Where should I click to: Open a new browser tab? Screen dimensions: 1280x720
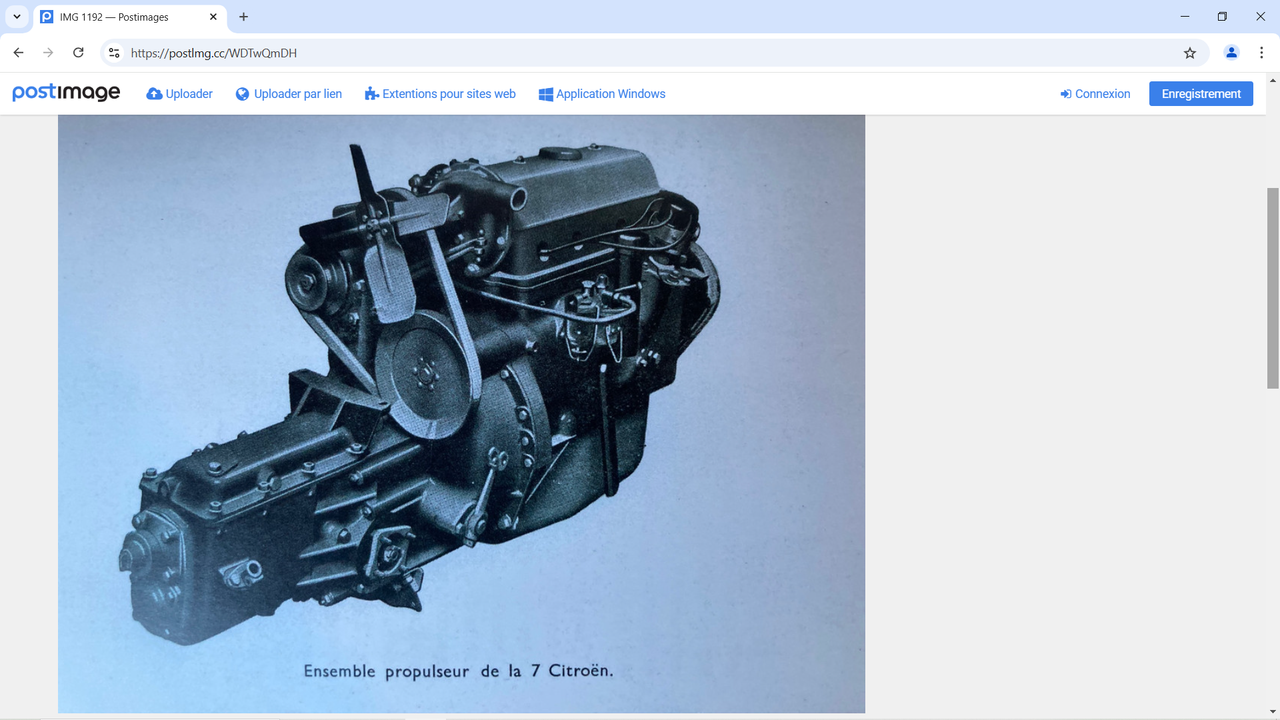coord(244,17)
